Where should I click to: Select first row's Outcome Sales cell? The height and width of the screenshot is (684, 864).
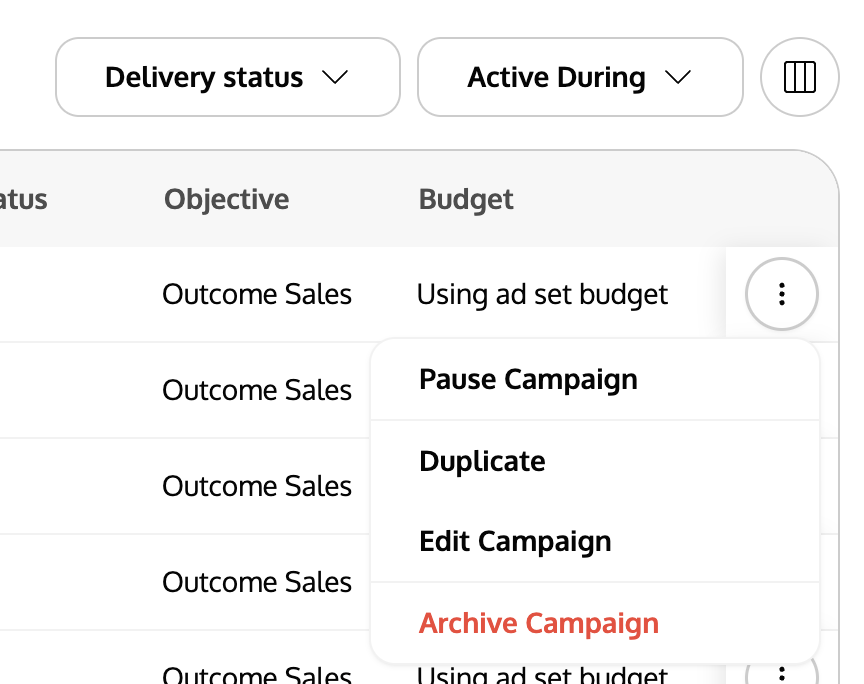pyautogui.click(x=257, y=294)
